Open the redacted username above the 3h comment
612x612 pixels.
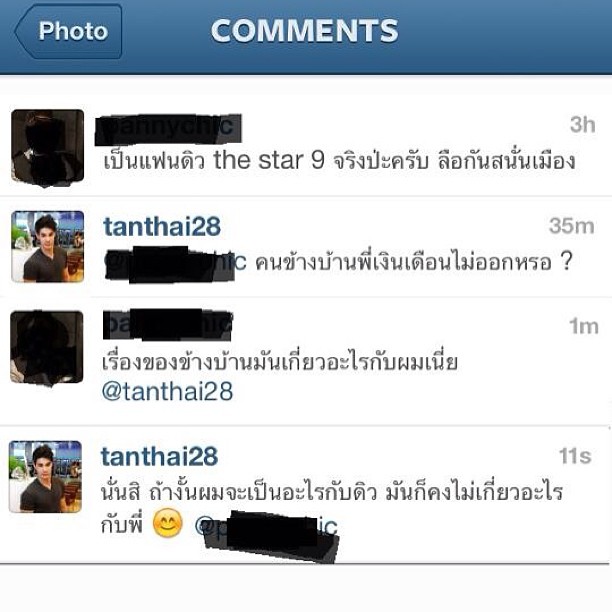(168, 128)
